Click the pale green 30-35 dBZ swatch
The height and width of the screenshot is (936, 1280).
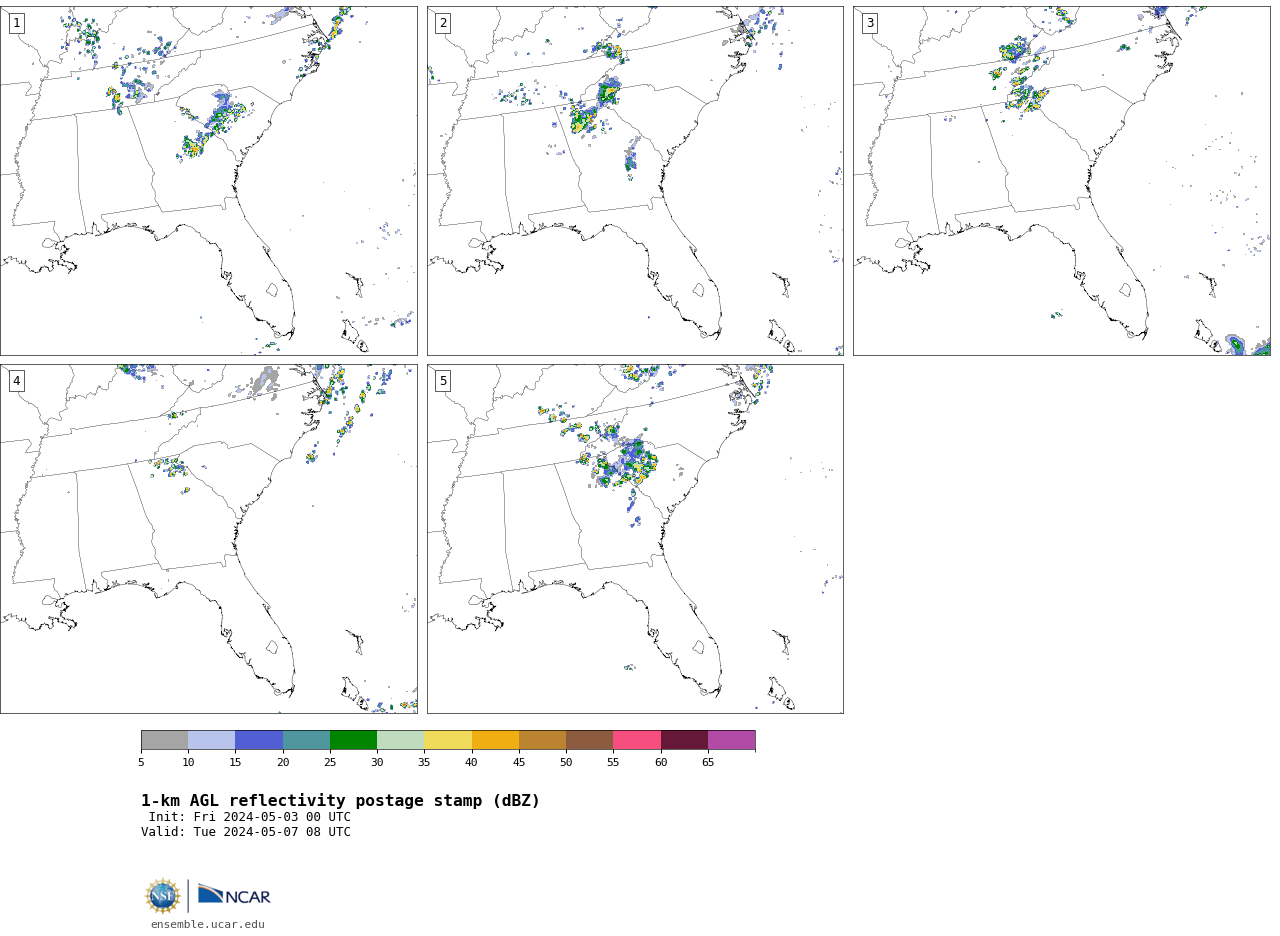[x=400, y=740]
